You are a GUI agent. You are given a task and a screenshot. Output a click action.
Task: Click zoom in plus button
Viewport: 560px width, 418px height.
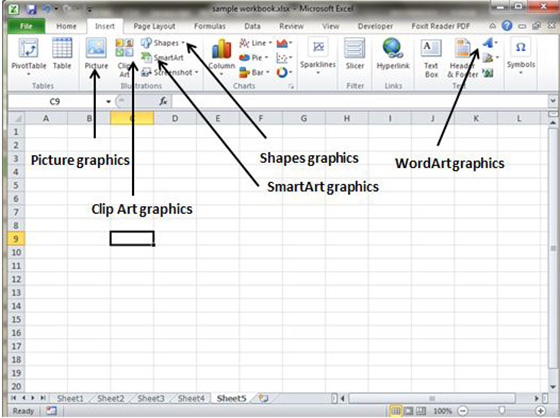tap(541, 411)
